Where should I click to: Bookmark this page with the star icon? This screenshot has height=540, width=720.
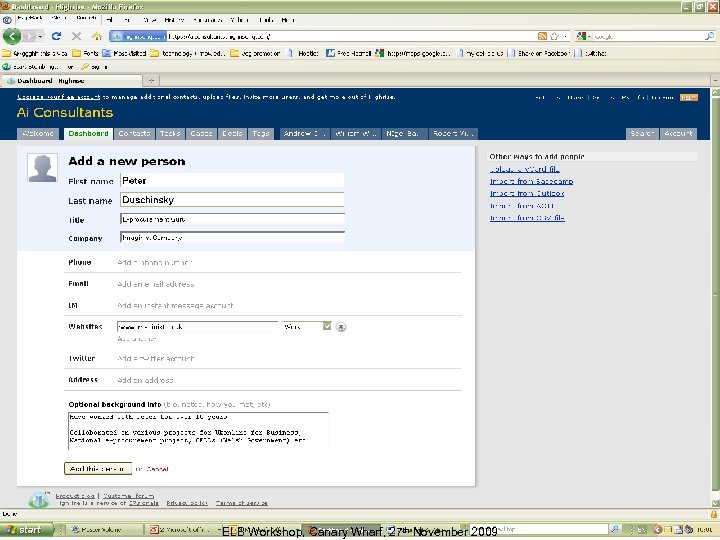pyautogui.click(x=554, y=36)
